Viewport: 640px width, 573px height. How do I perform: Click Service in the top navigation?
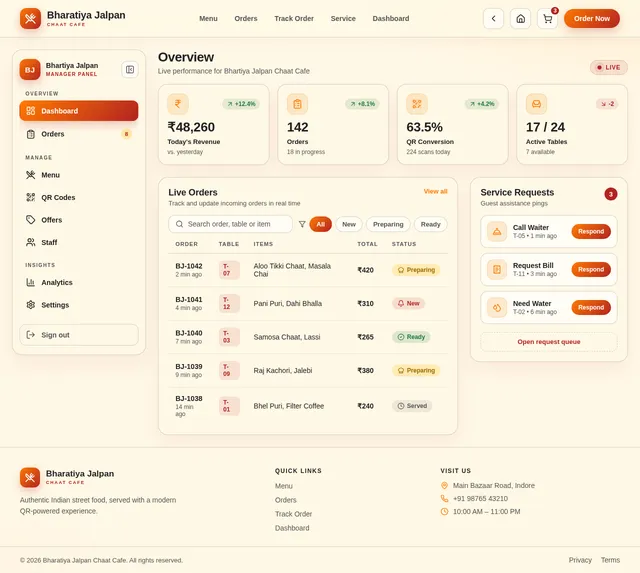343,18
